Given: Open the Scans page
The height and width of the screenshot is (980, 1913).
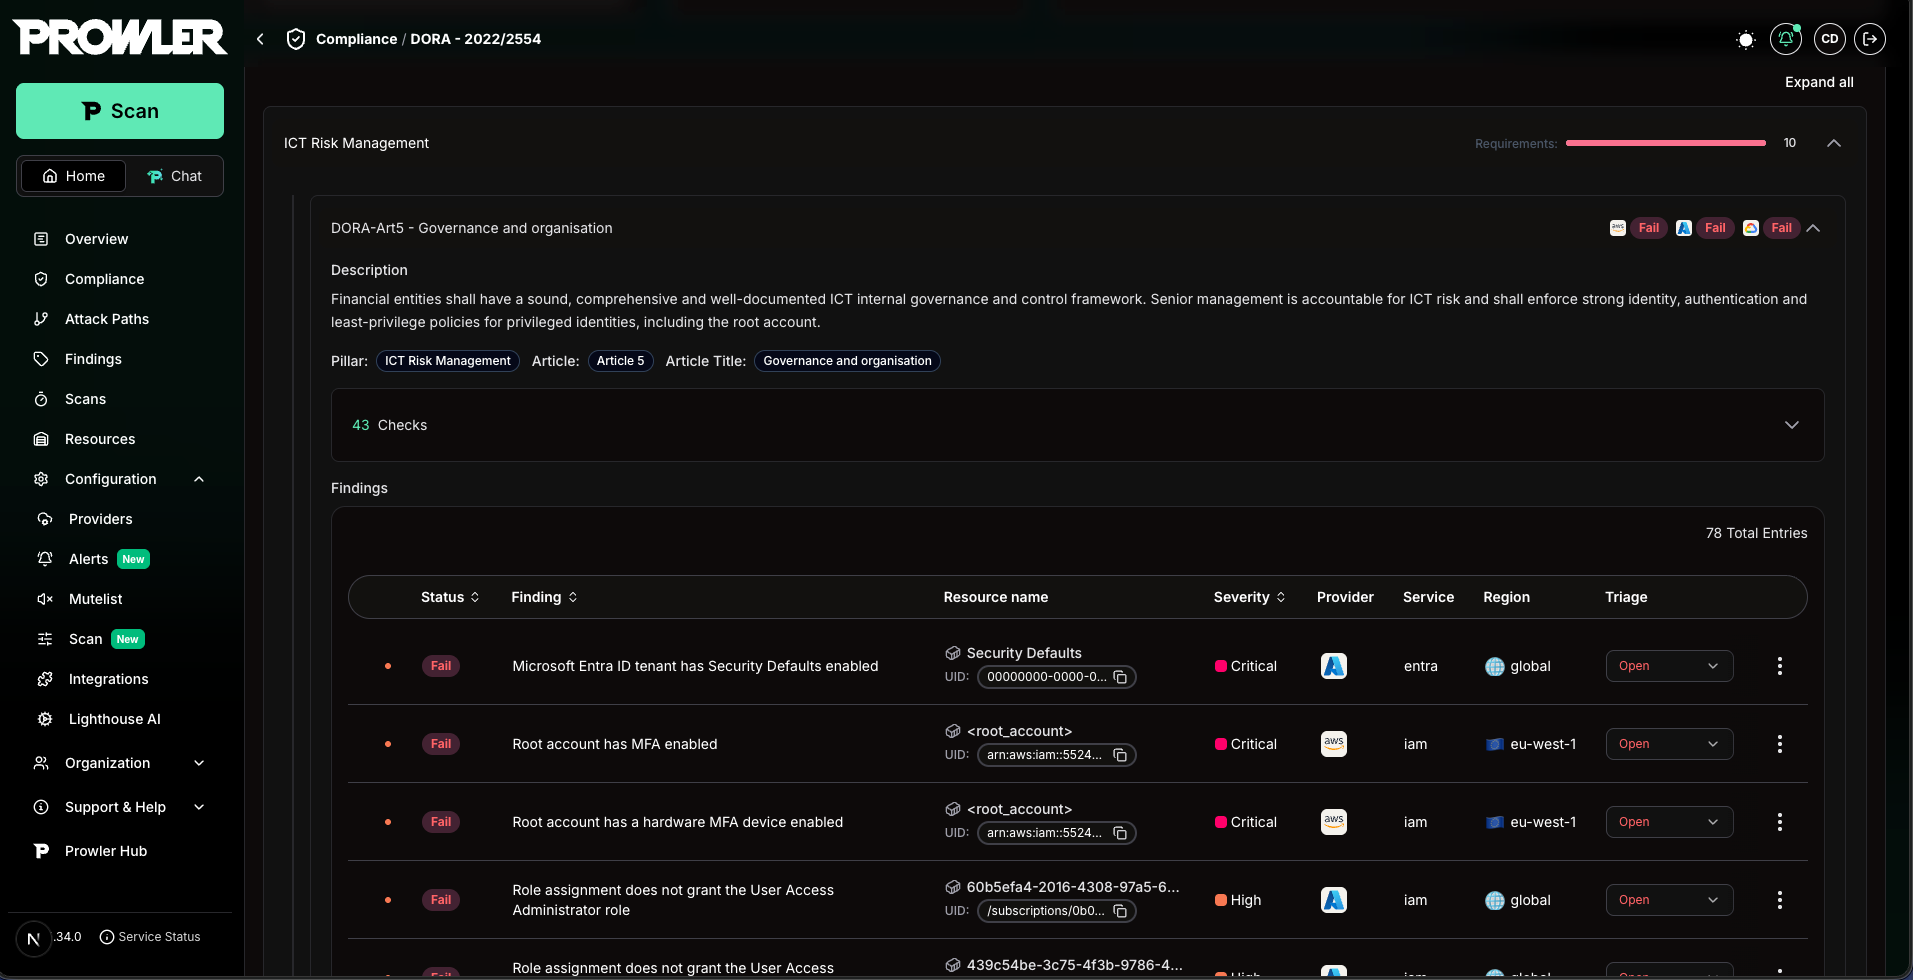Looking at the screenshot, I should click(85, 399).
